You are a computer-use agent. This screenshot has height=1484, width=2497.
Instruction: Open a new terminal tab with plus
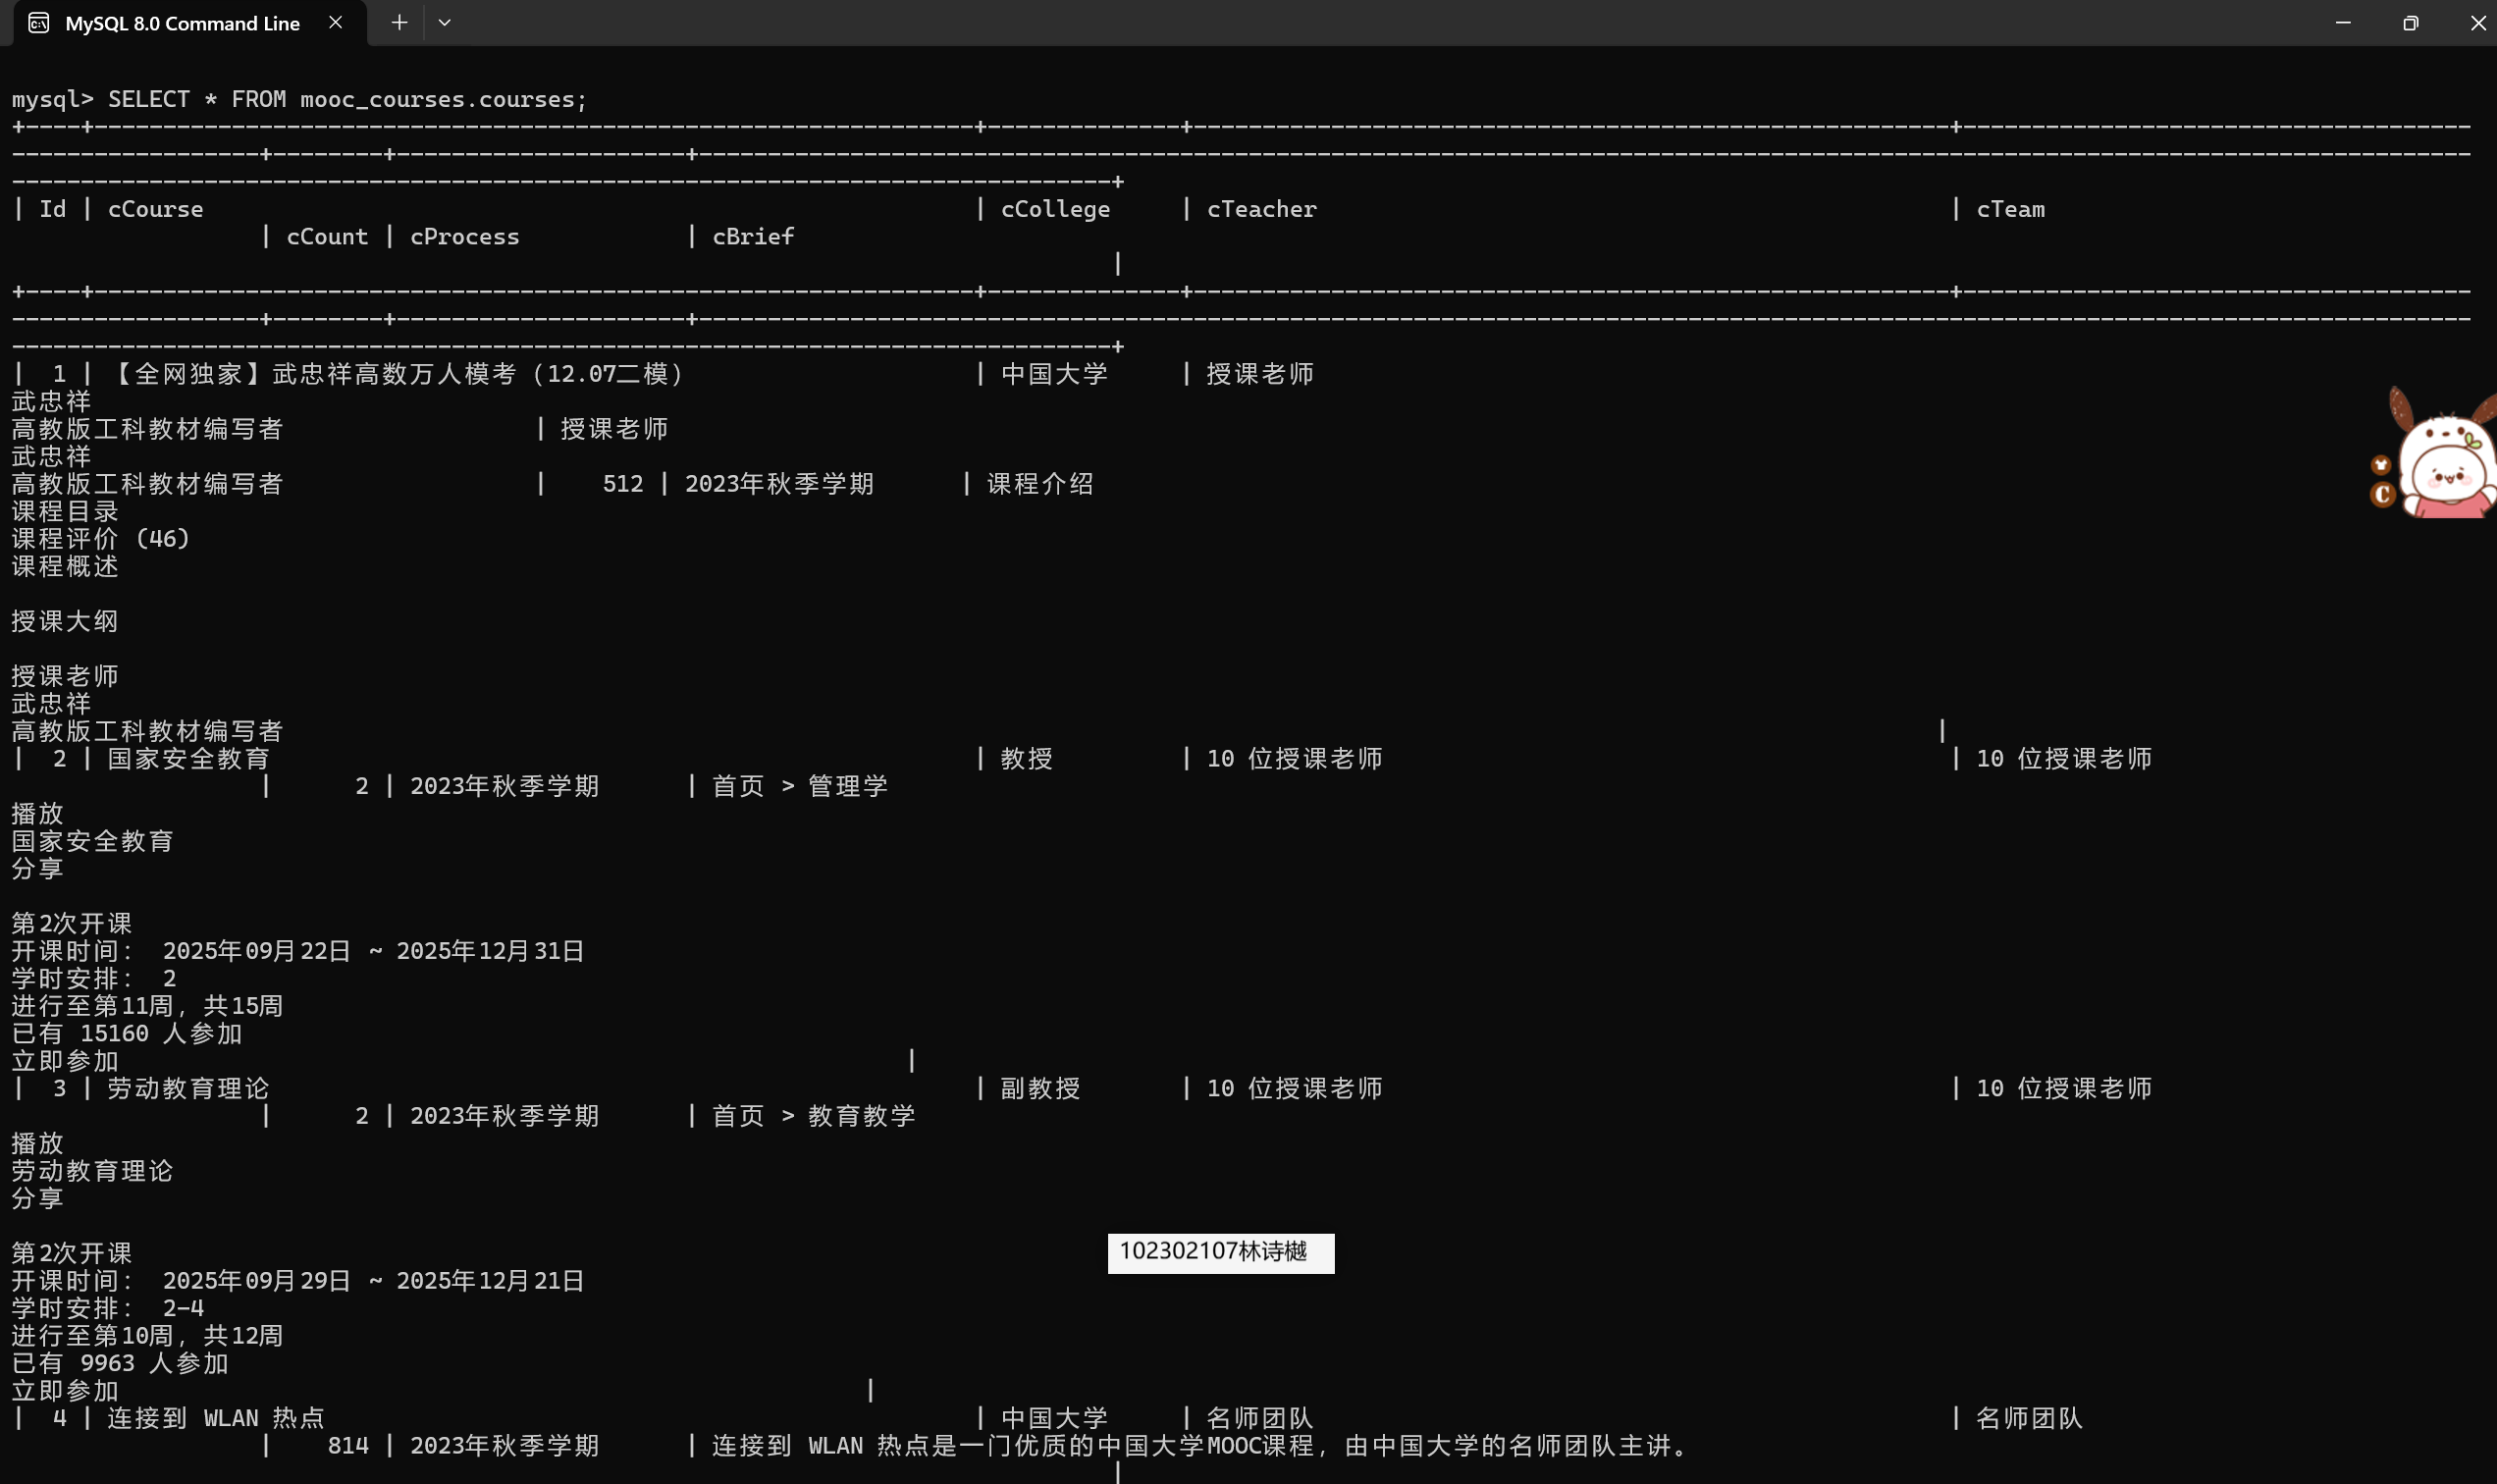click(399, 23)
